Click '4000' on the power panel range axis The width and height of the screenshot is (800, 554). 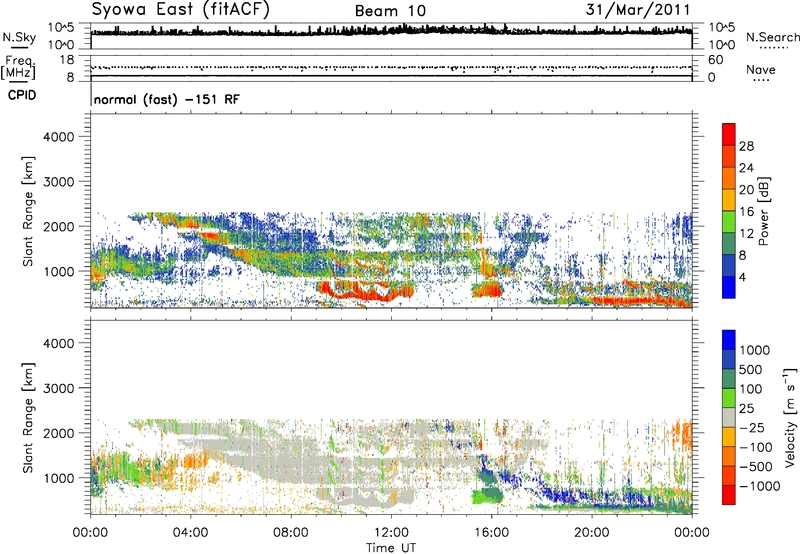[59, 137]
